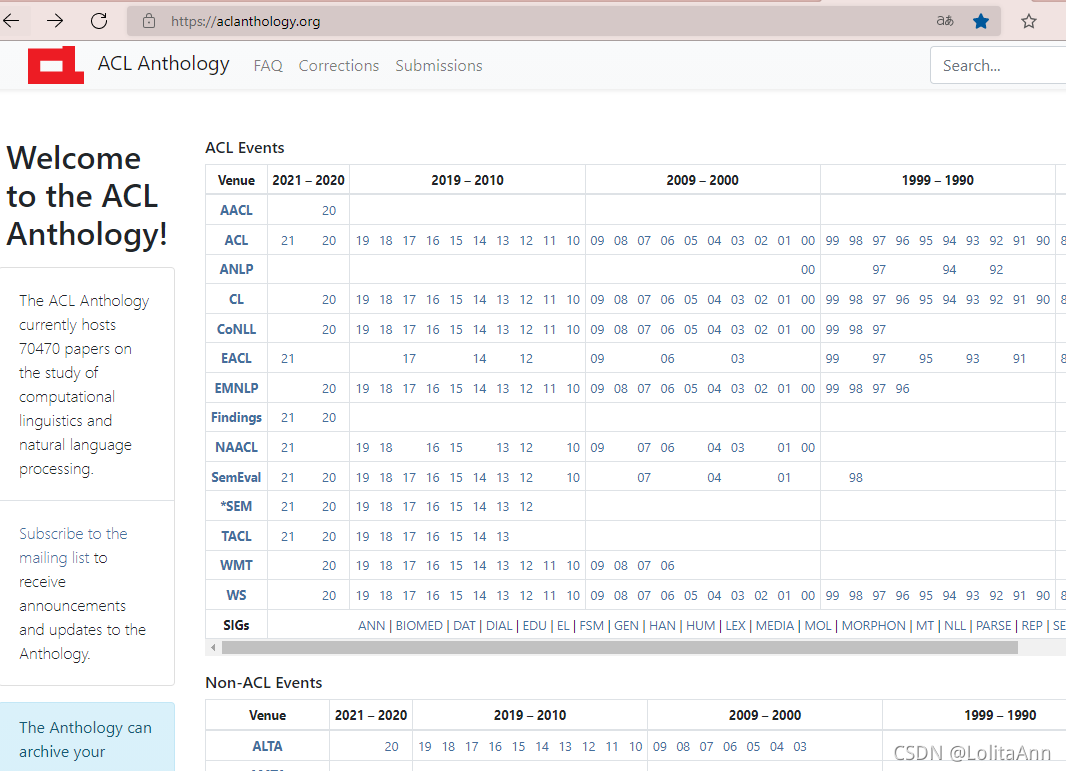Image resolution: width=1066 pixels, height=771 pixels.
Task: Click the ACL Events horizontal scrollbar
Action: tap(619, 647)
